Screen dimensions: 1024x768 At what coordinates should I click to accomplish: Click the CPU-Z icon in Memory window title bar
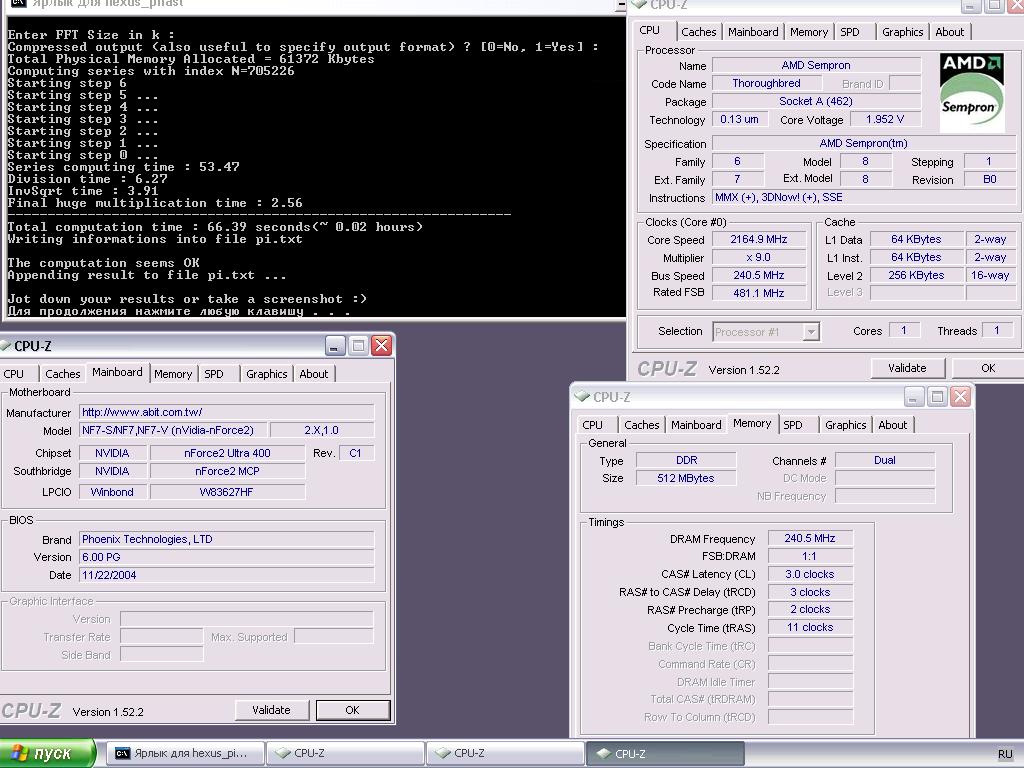pyautogui.click(x=581, y=396)
